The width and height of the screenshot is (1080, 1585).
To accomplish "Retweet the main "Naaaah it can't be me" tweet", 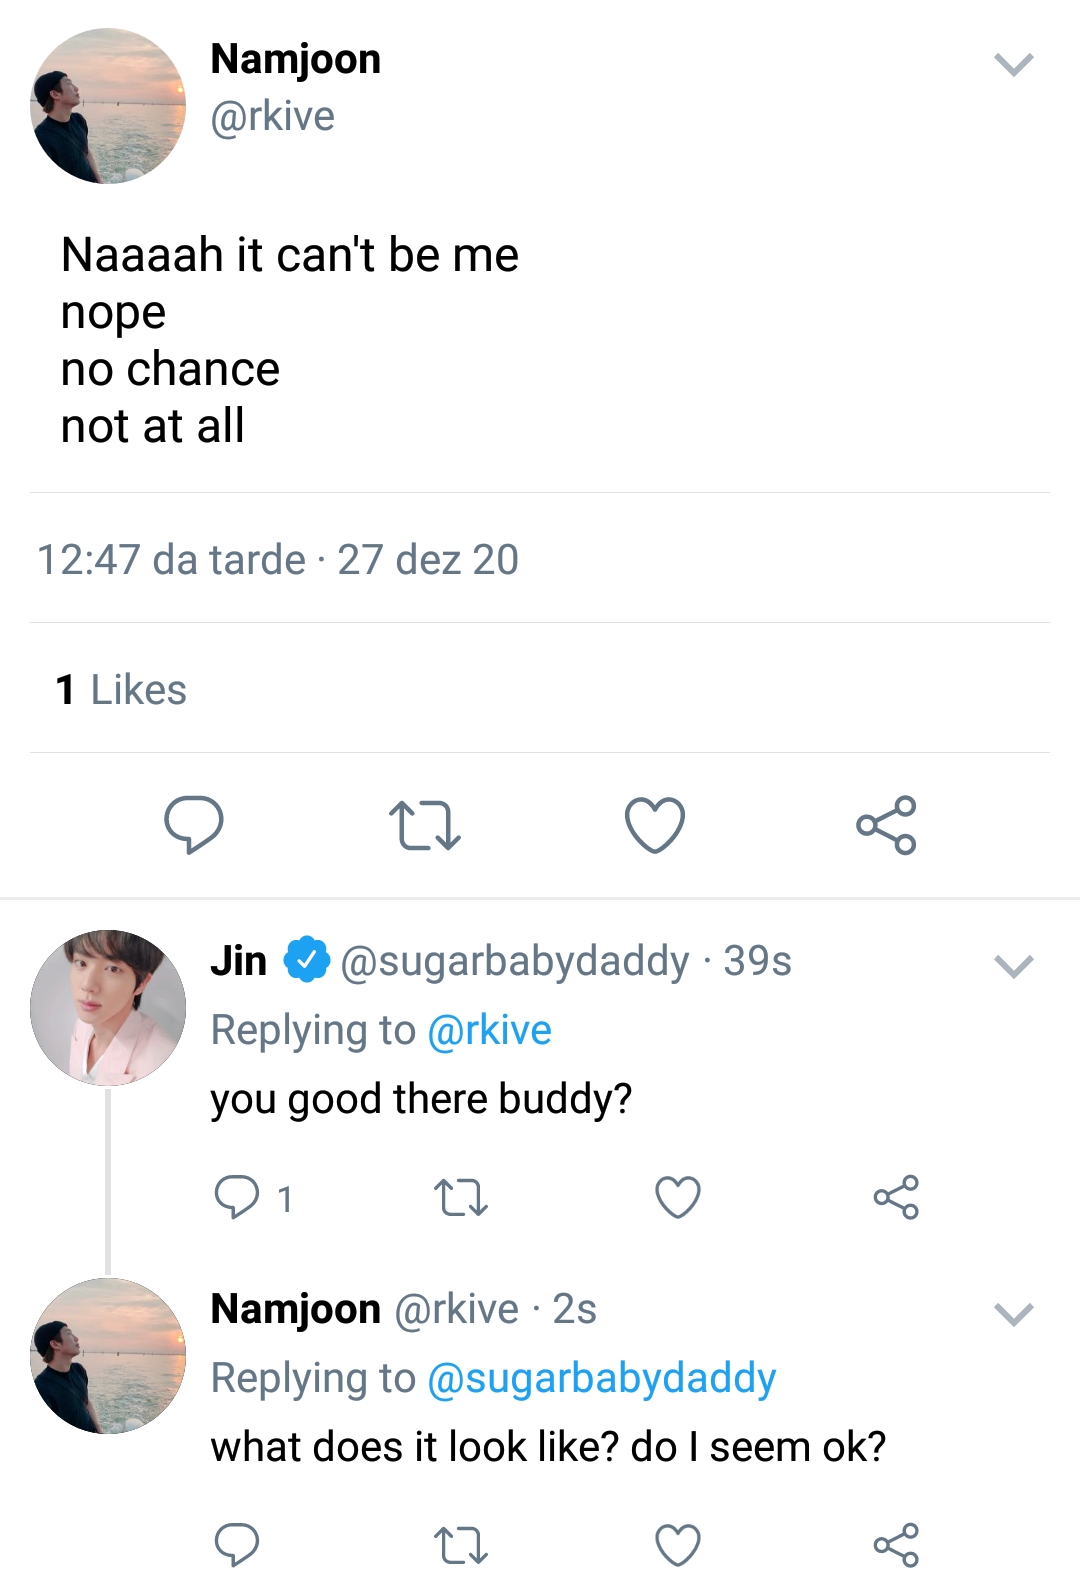I will click(x=424, y=825).
